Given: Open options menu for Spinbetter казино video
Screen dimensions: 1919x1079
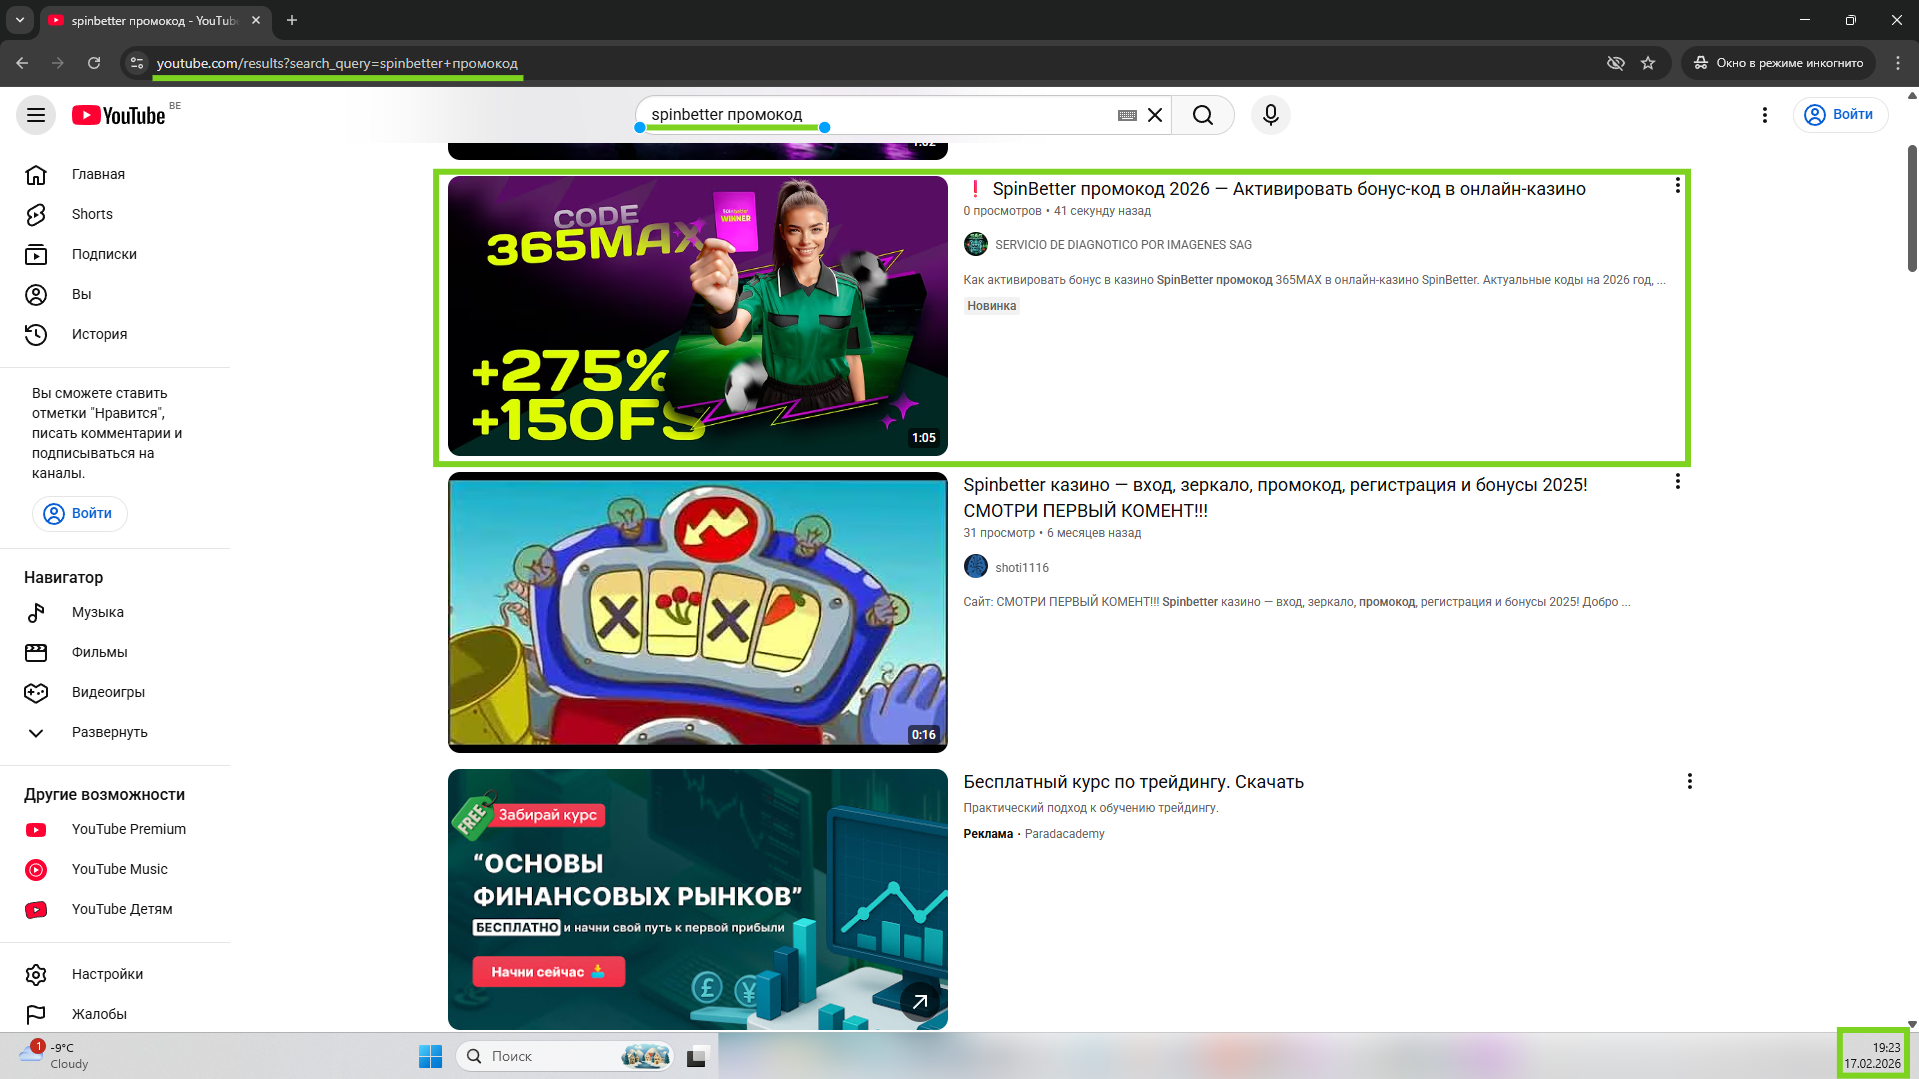Looking at the screenshot, I should [x=1677, y=482].
